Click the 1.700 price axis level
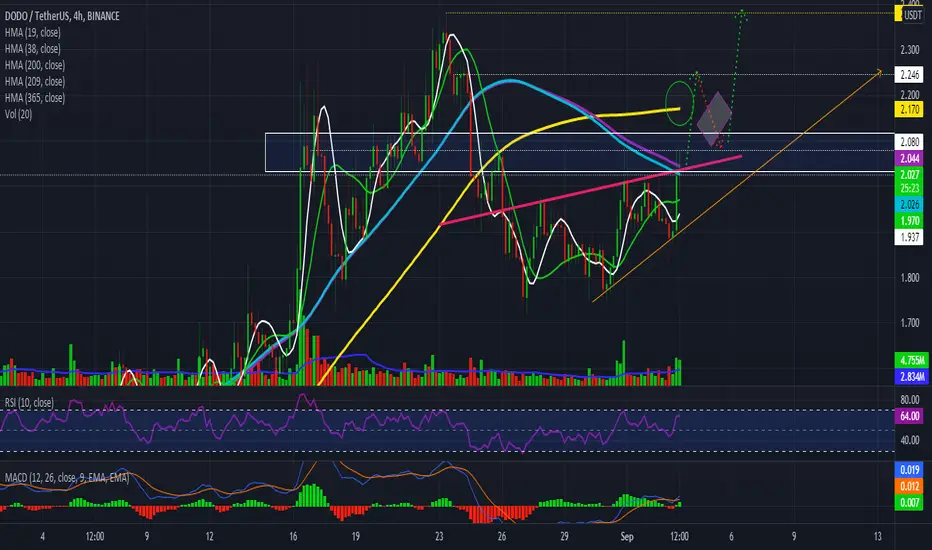 [909, 323]
